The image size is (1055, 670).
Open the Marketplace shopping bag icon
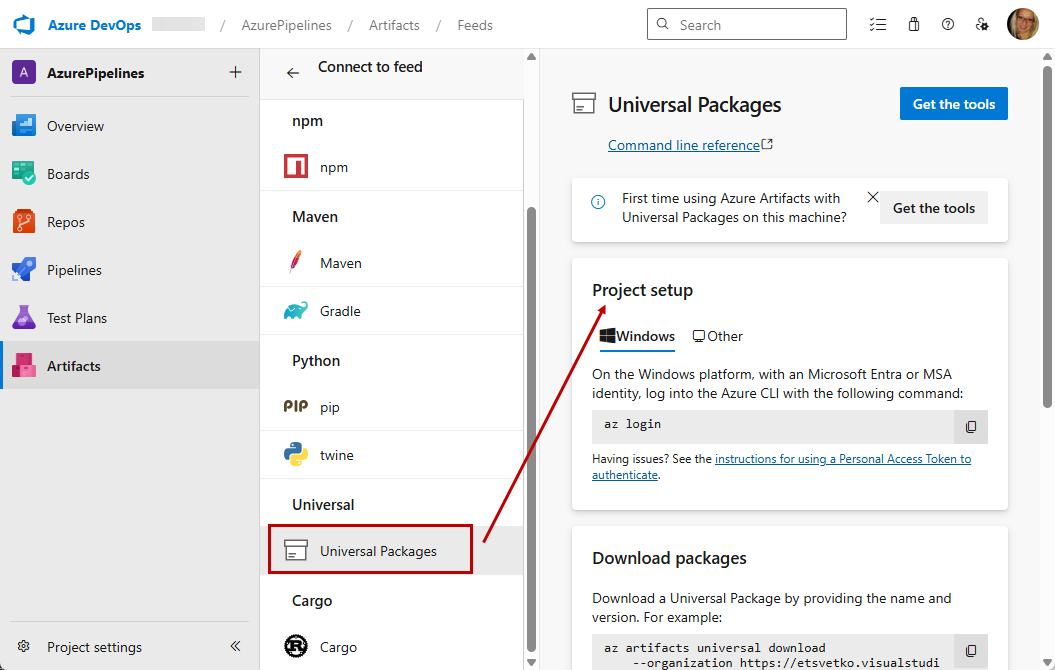coord(914,25)
